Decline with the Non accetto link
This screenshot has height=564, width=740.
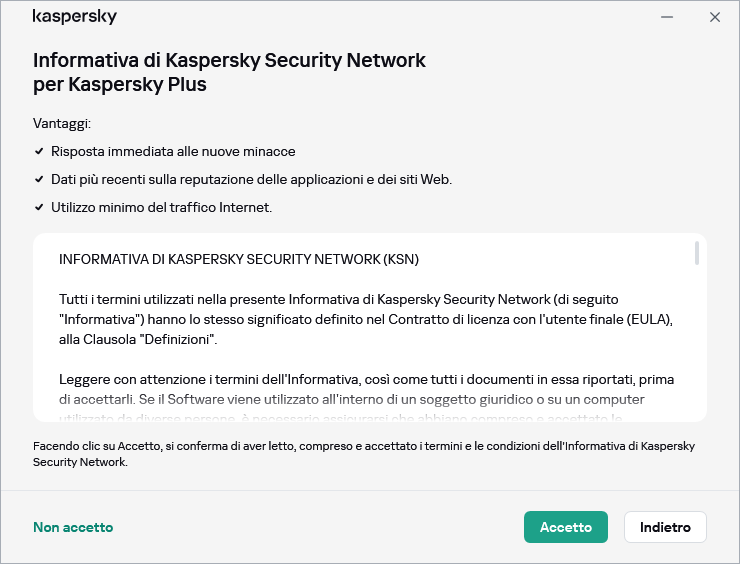(x=73, y=527)
